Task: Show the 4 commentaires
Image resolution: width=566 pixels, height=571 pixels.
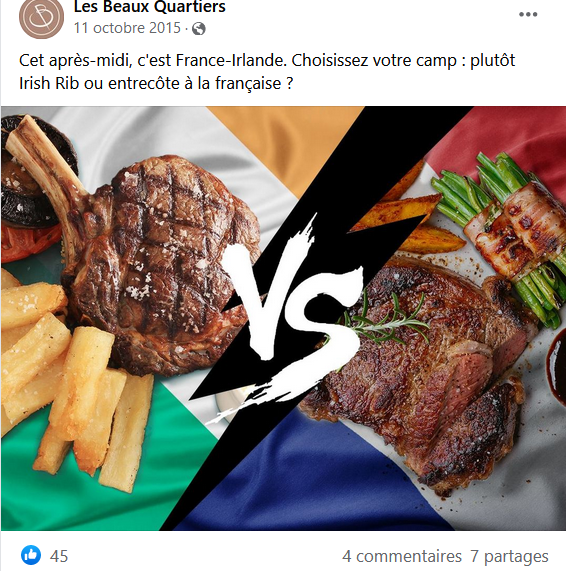Action: point(402,556)
